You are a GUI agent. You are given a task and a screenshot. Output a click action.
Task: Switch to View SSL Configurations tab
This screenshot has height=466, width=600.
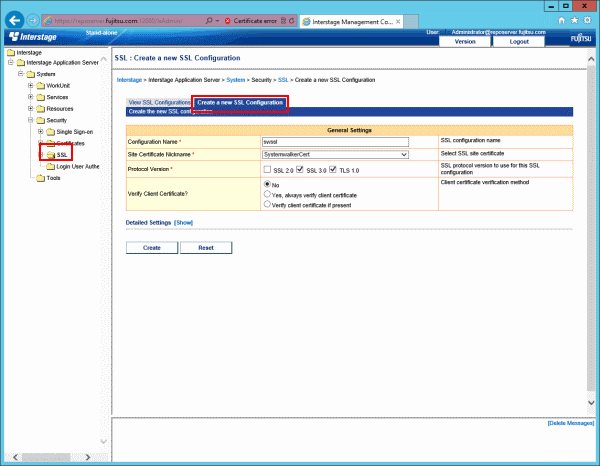click(x=159, y=103)
